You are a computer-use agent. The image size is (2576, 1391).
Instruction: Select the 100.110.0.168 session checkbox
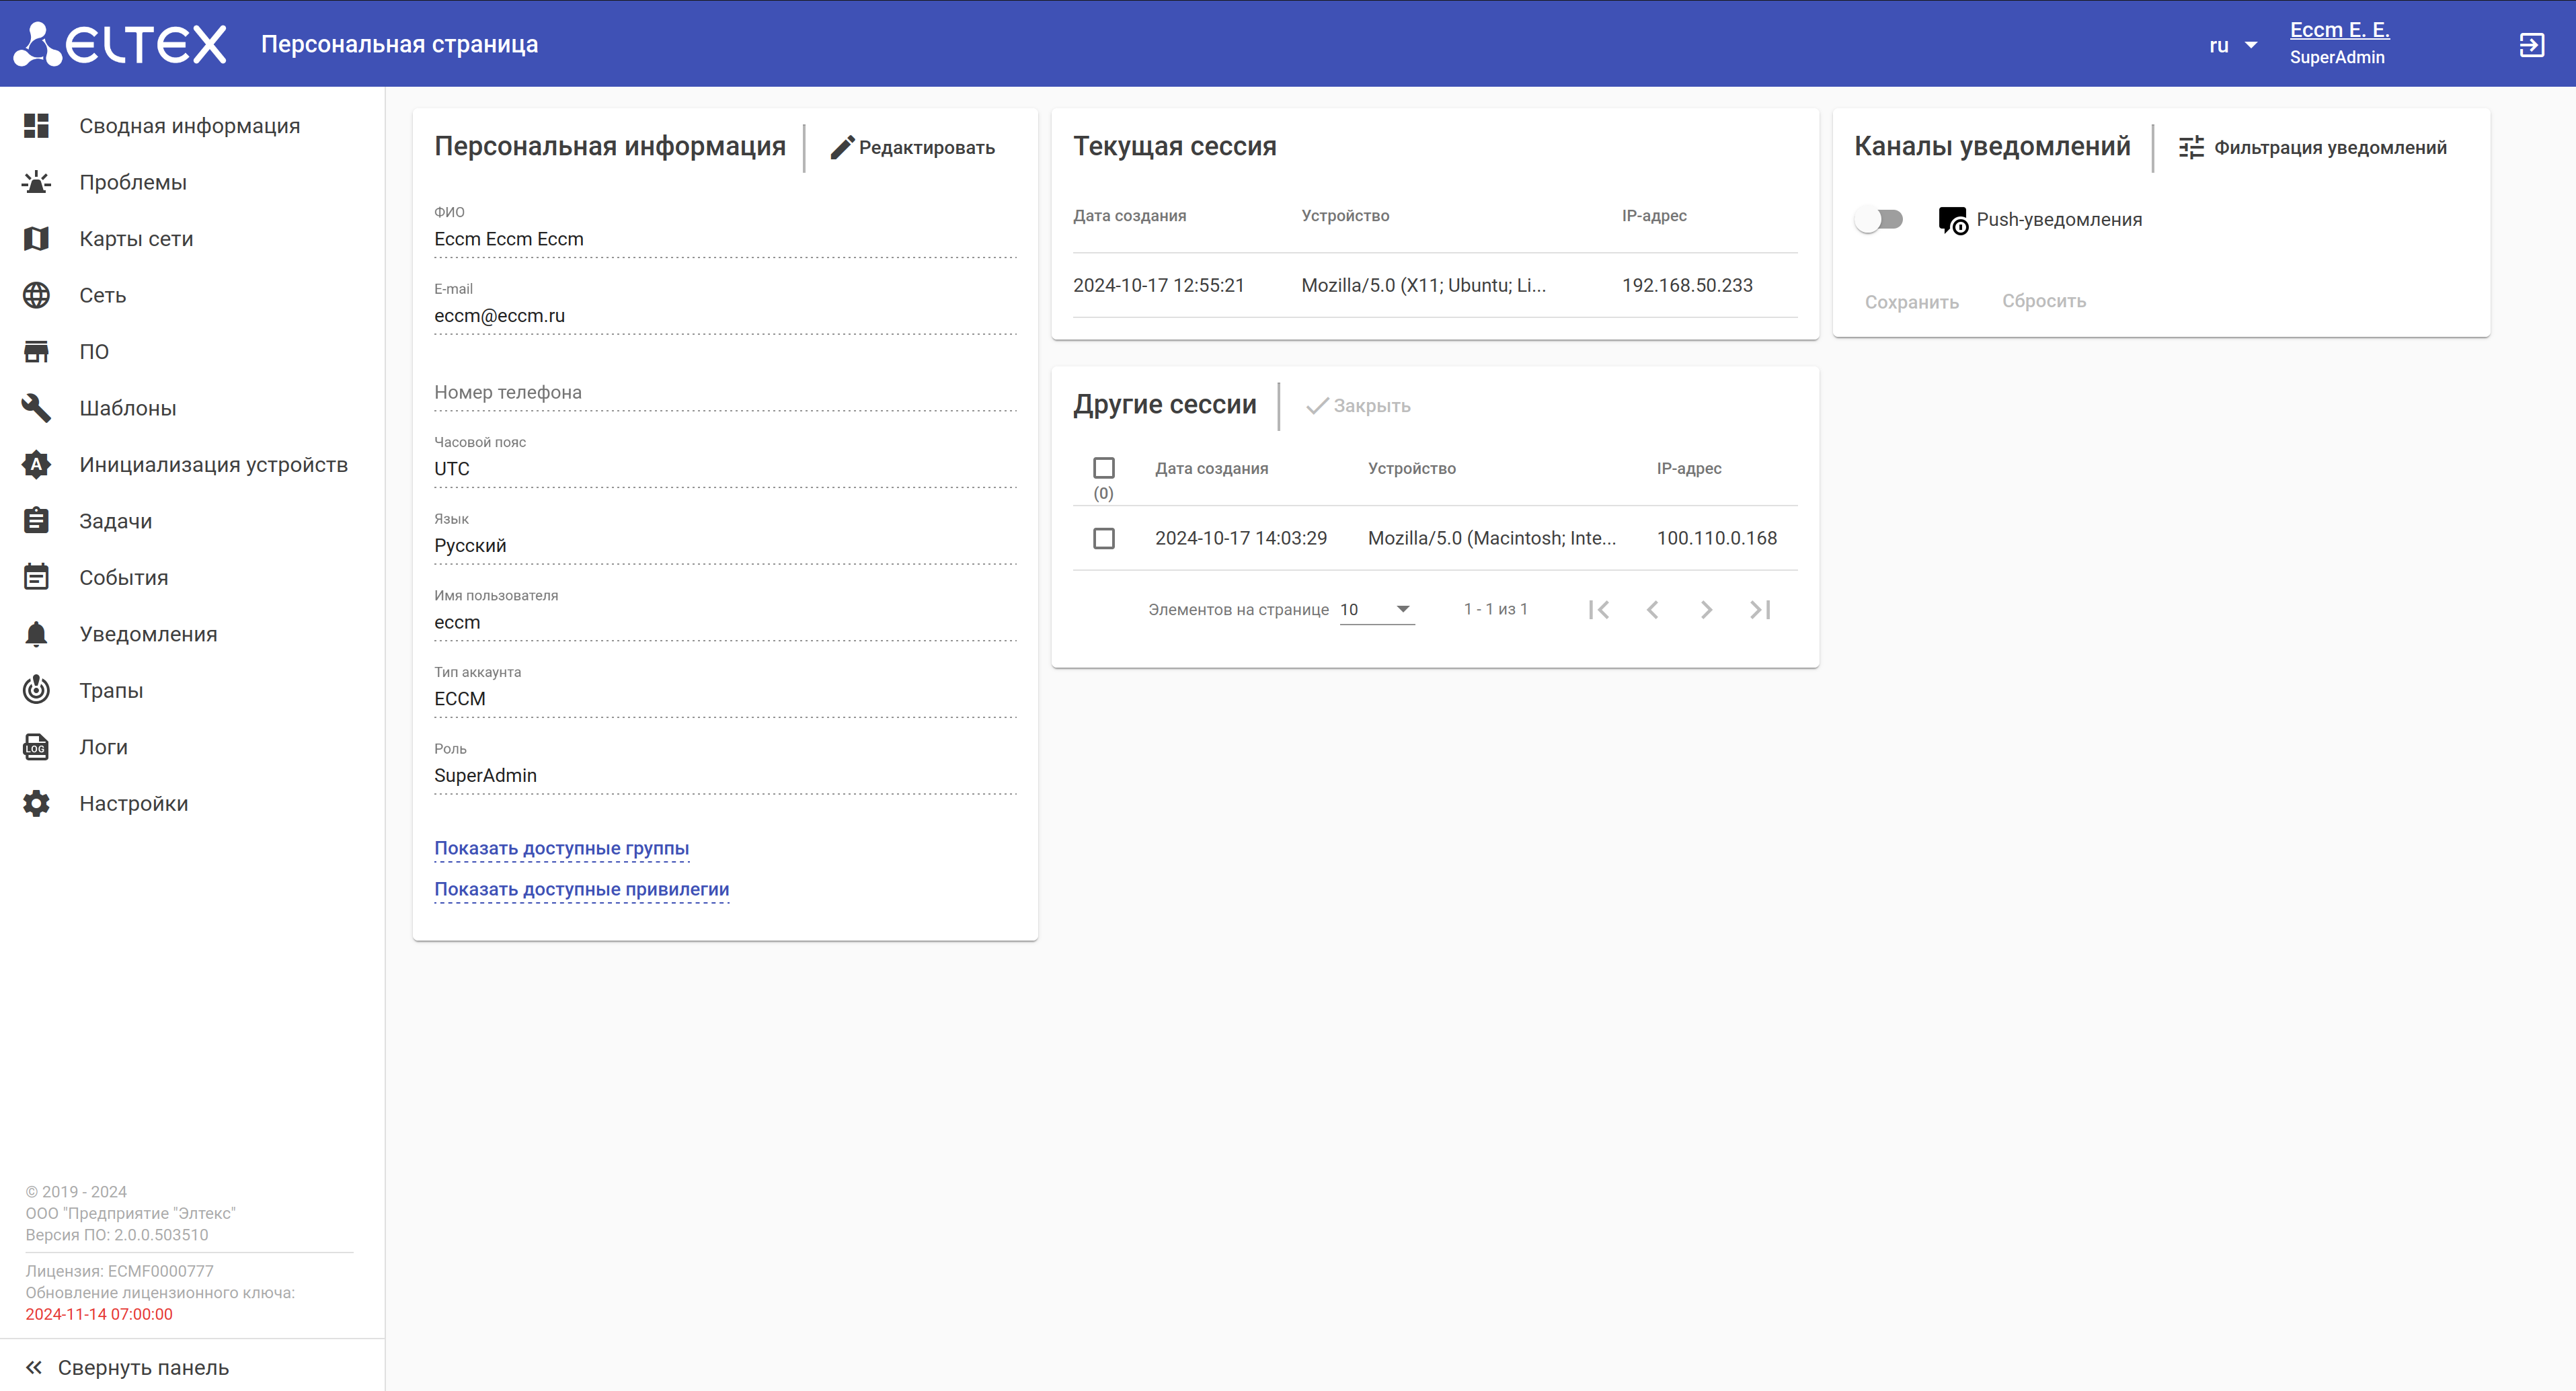point(1103,538)
